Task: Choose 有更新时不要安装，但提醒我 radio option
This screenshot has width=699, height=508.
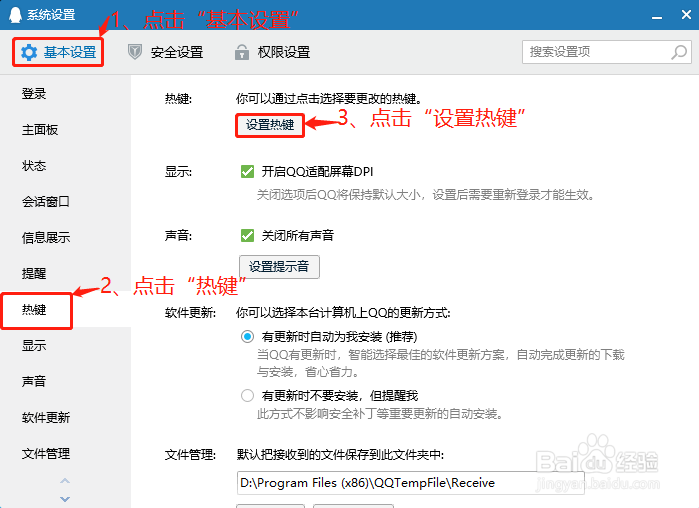Action: [x=247, y=395]
